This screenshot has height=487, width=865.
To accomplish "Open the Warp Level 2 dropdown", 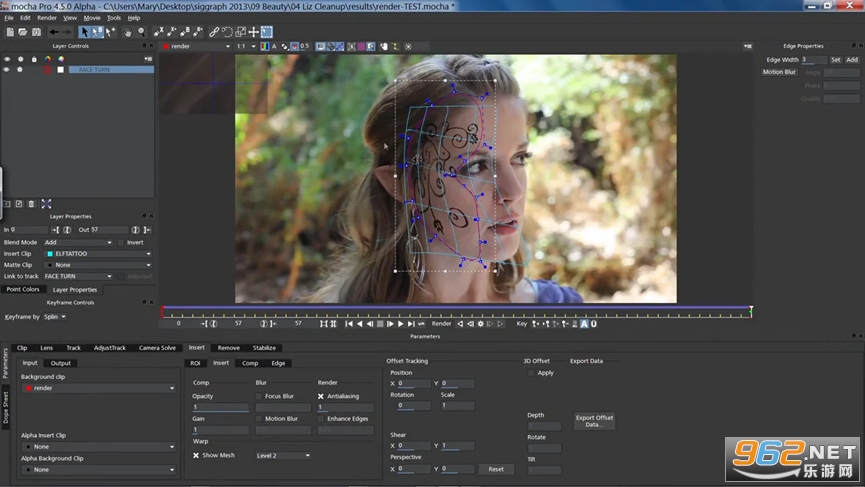I will pyautogui.click(x=283, y=456).
